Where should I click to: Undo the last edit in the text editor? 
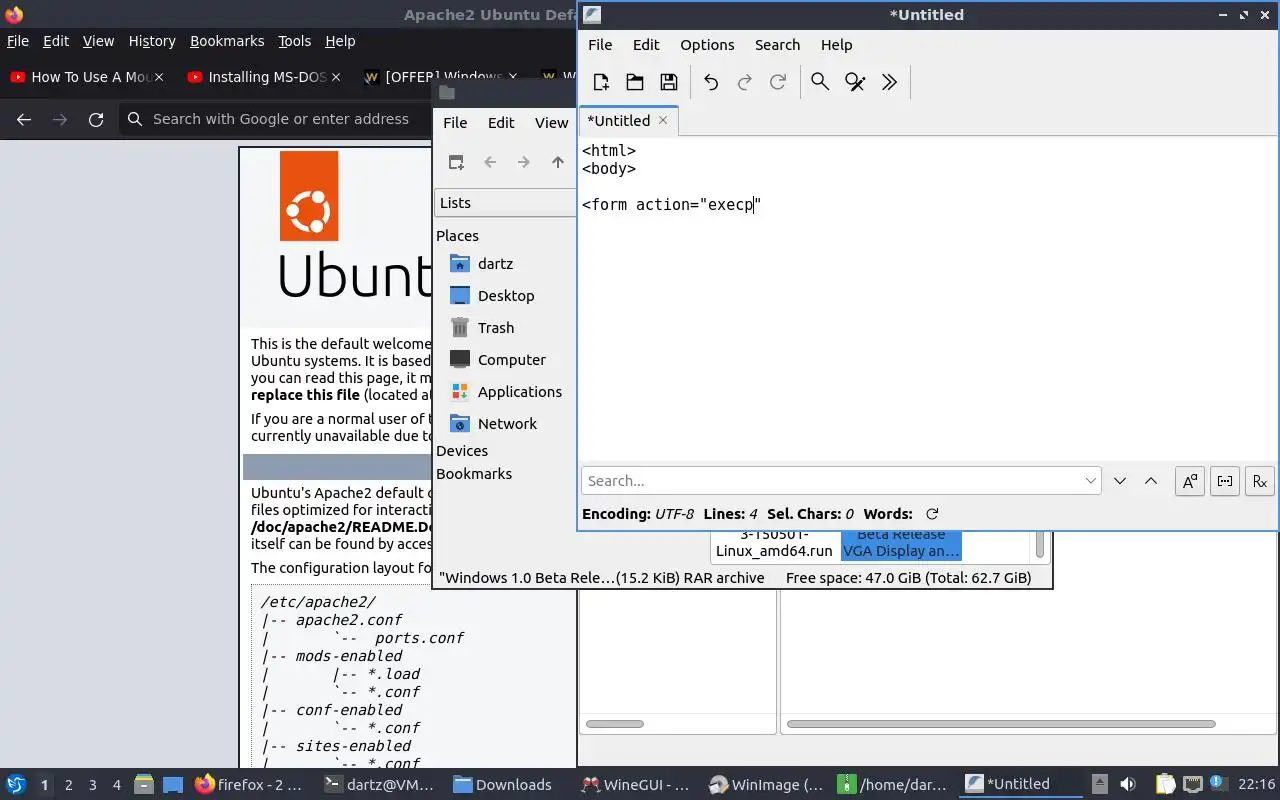(710, 82)
